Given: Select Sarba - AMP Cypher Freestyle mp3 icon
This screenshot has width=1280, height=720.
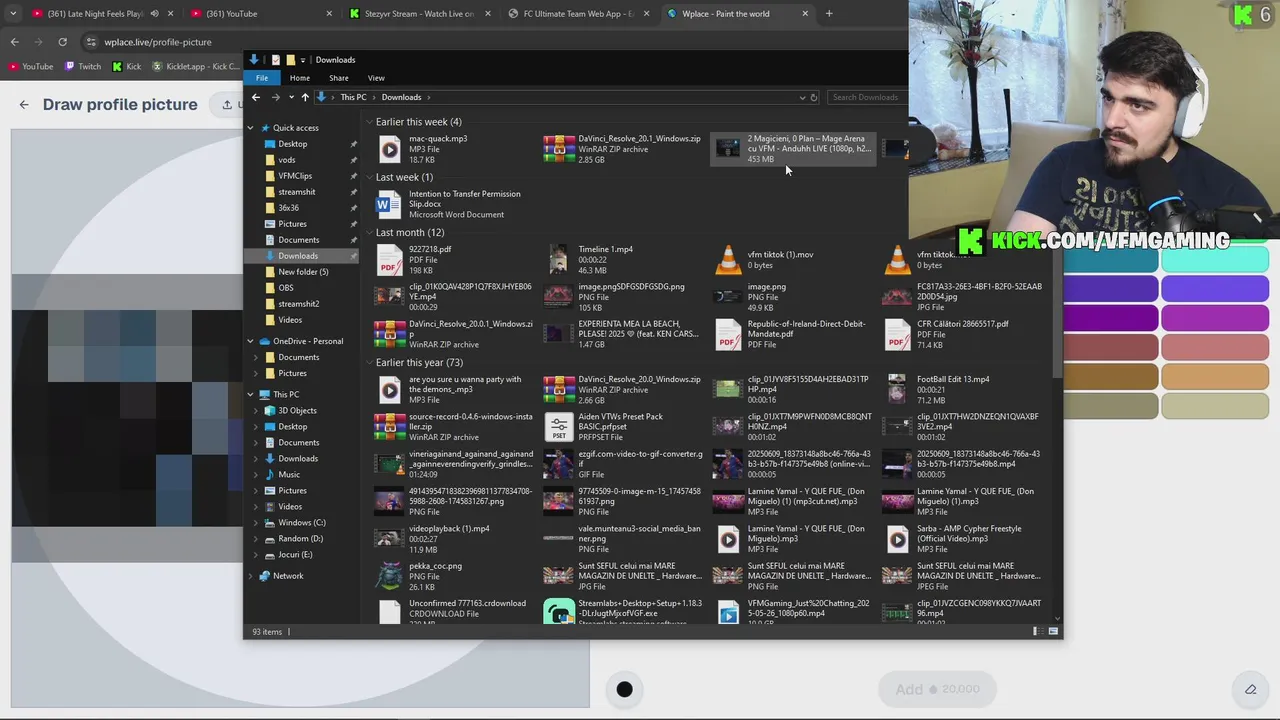Looking at the screenshot, I should pos(897,539).
